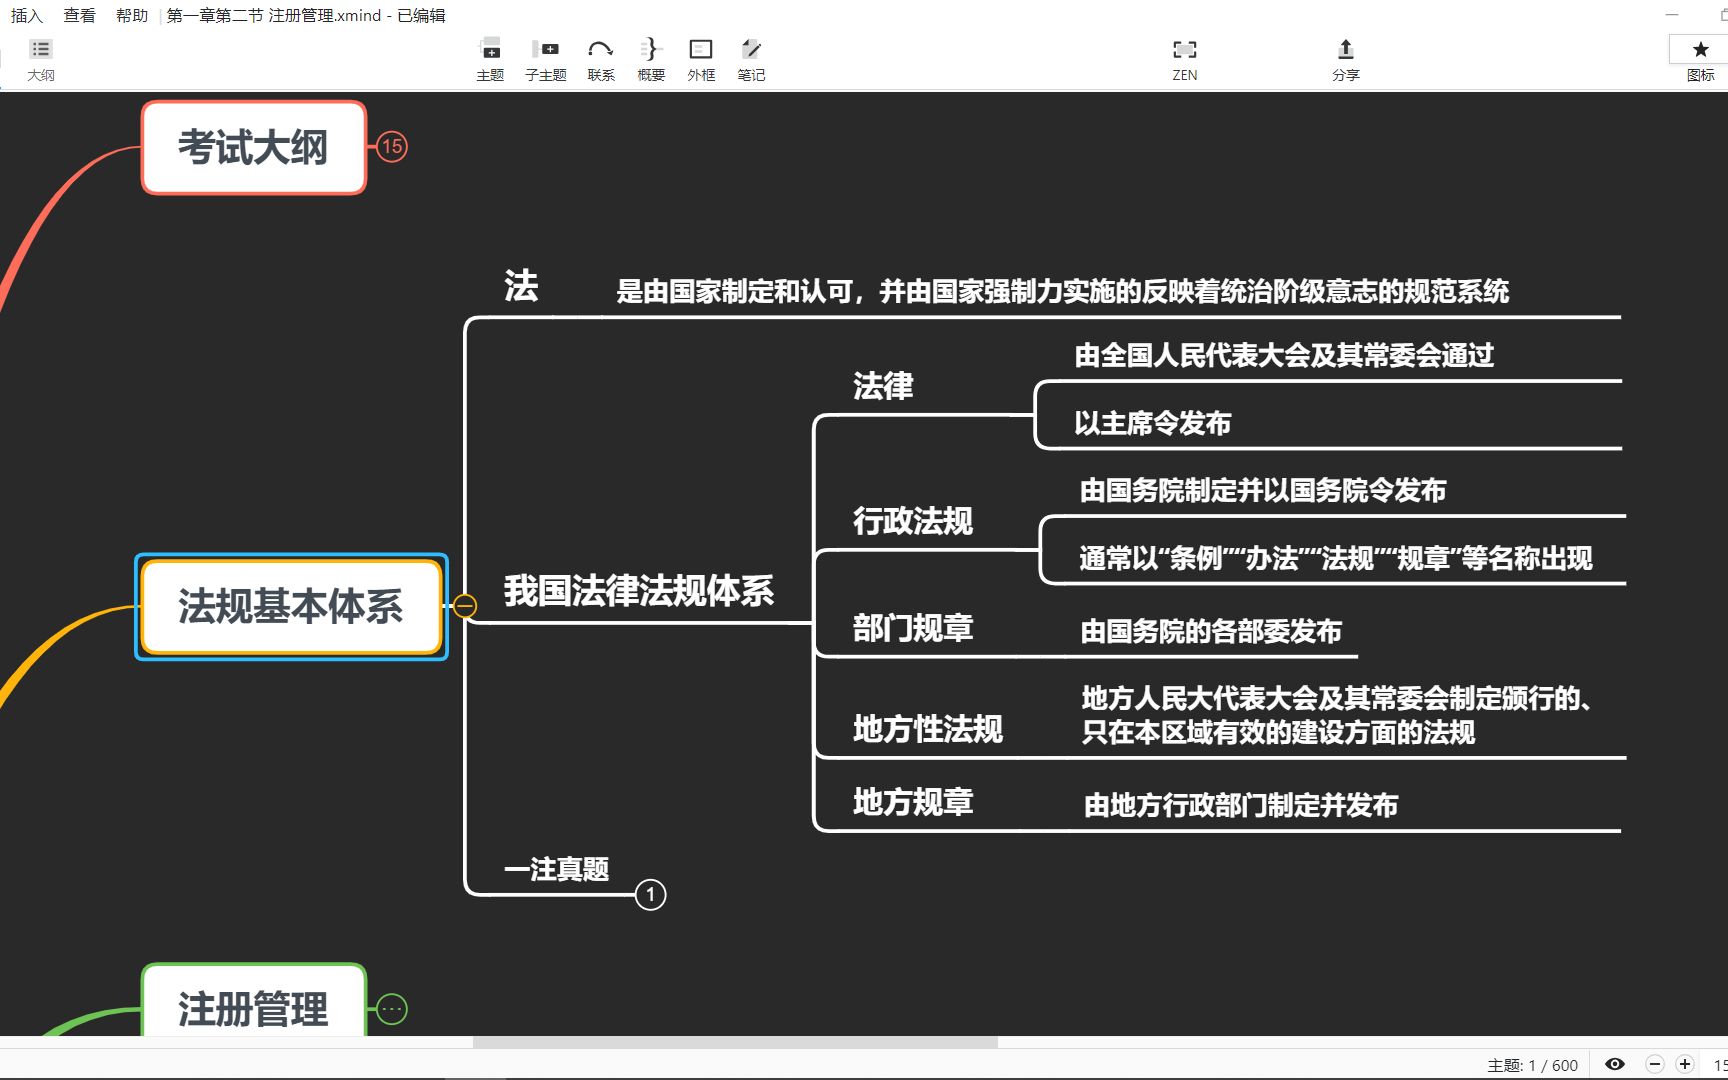Select 由国务院制定并以国务院令发布 node

tap(1263, 490)
